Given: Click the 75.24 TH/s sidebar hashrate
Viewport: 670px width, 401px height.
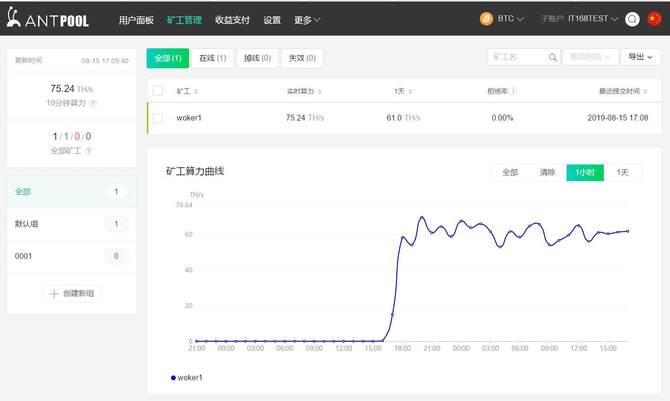Looking at the screenshot, I should point(72,89).
